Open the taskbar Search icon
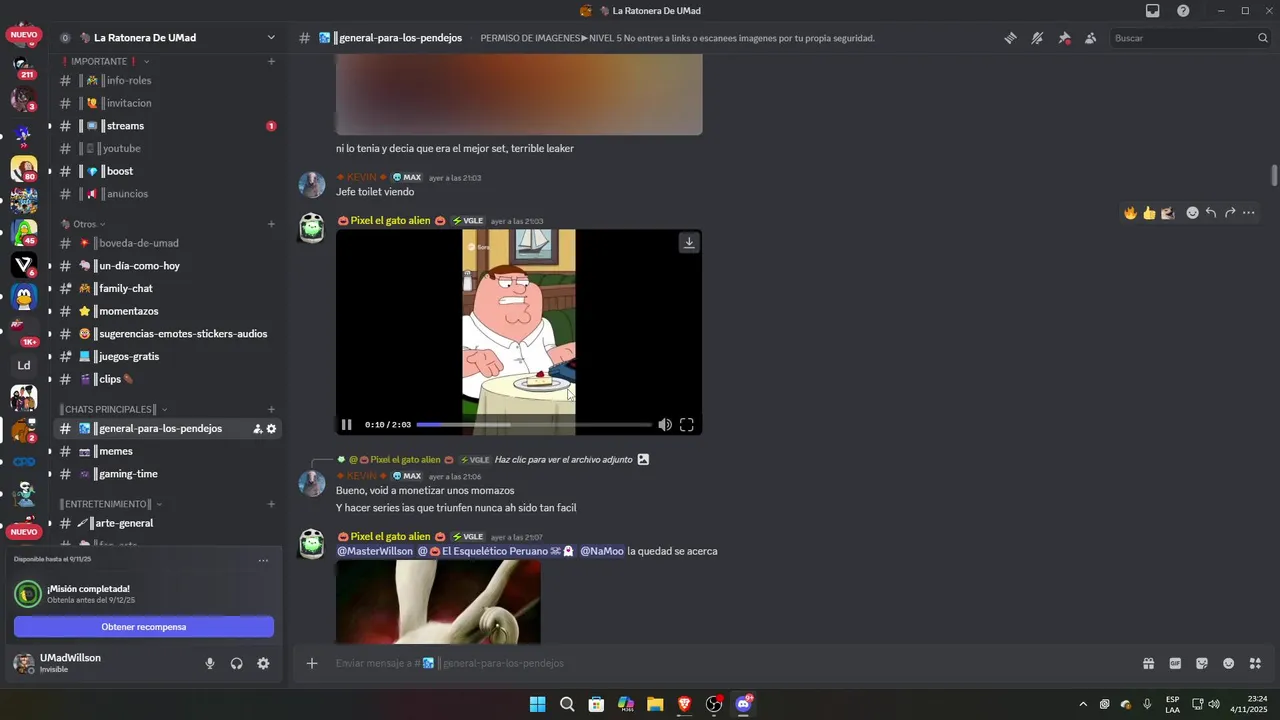The image size is (1280, 720). pos(567,704)
